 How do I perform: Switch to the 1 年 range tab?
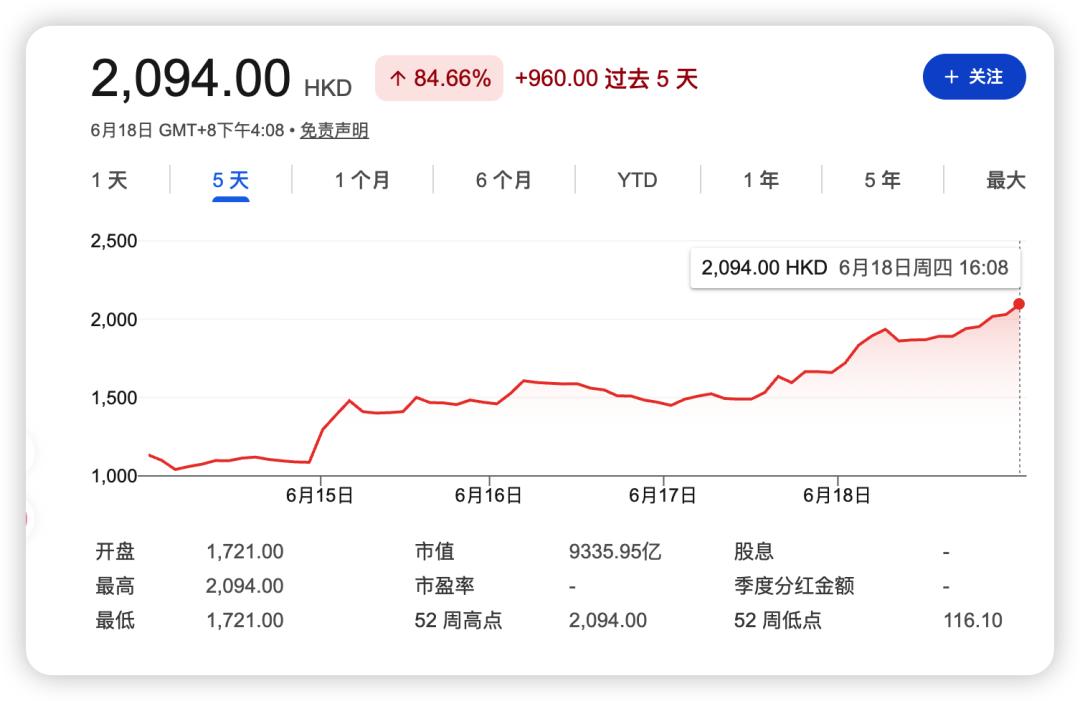pos(760,180)
